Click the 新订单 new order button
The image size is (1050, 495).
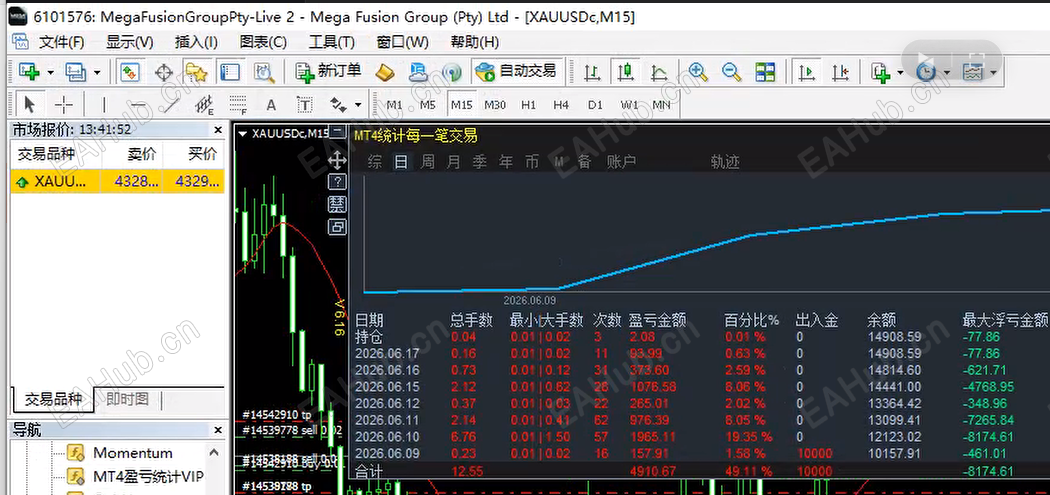tap(329, 72)
